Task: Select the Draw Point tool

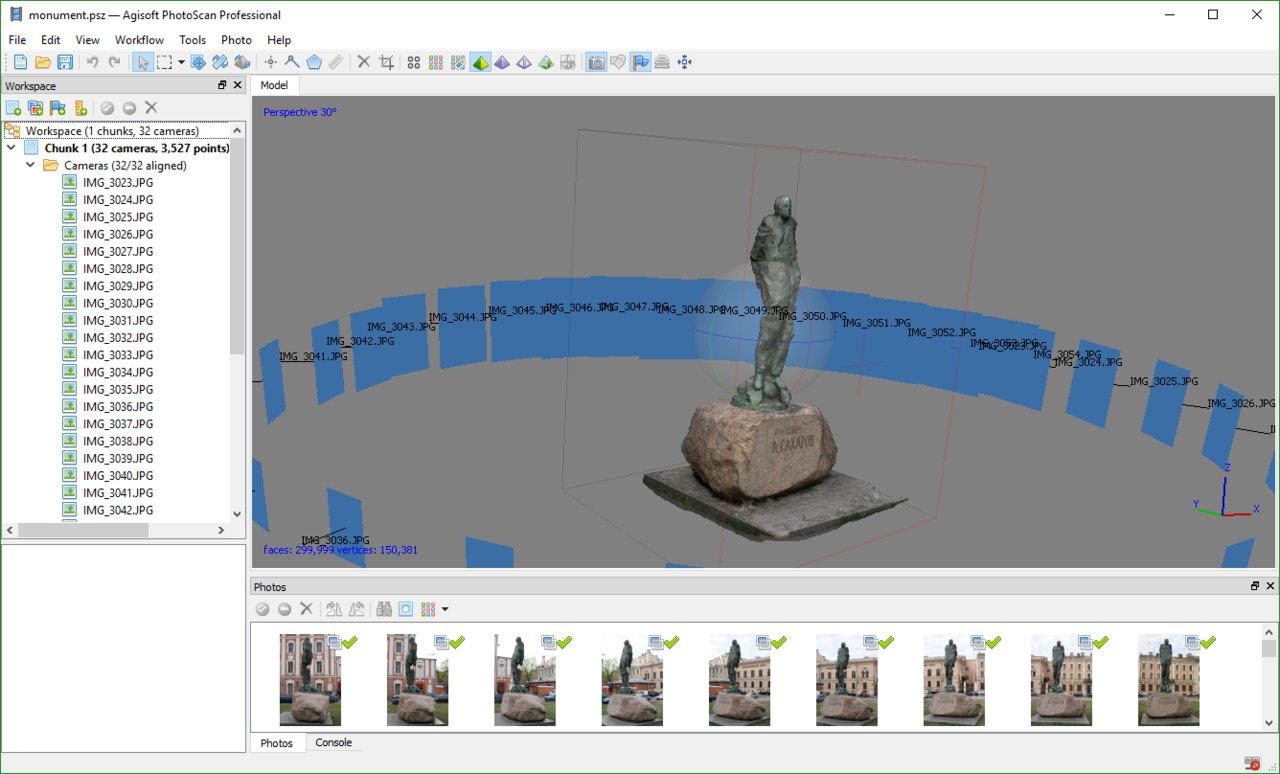Action: click(270, 62)
